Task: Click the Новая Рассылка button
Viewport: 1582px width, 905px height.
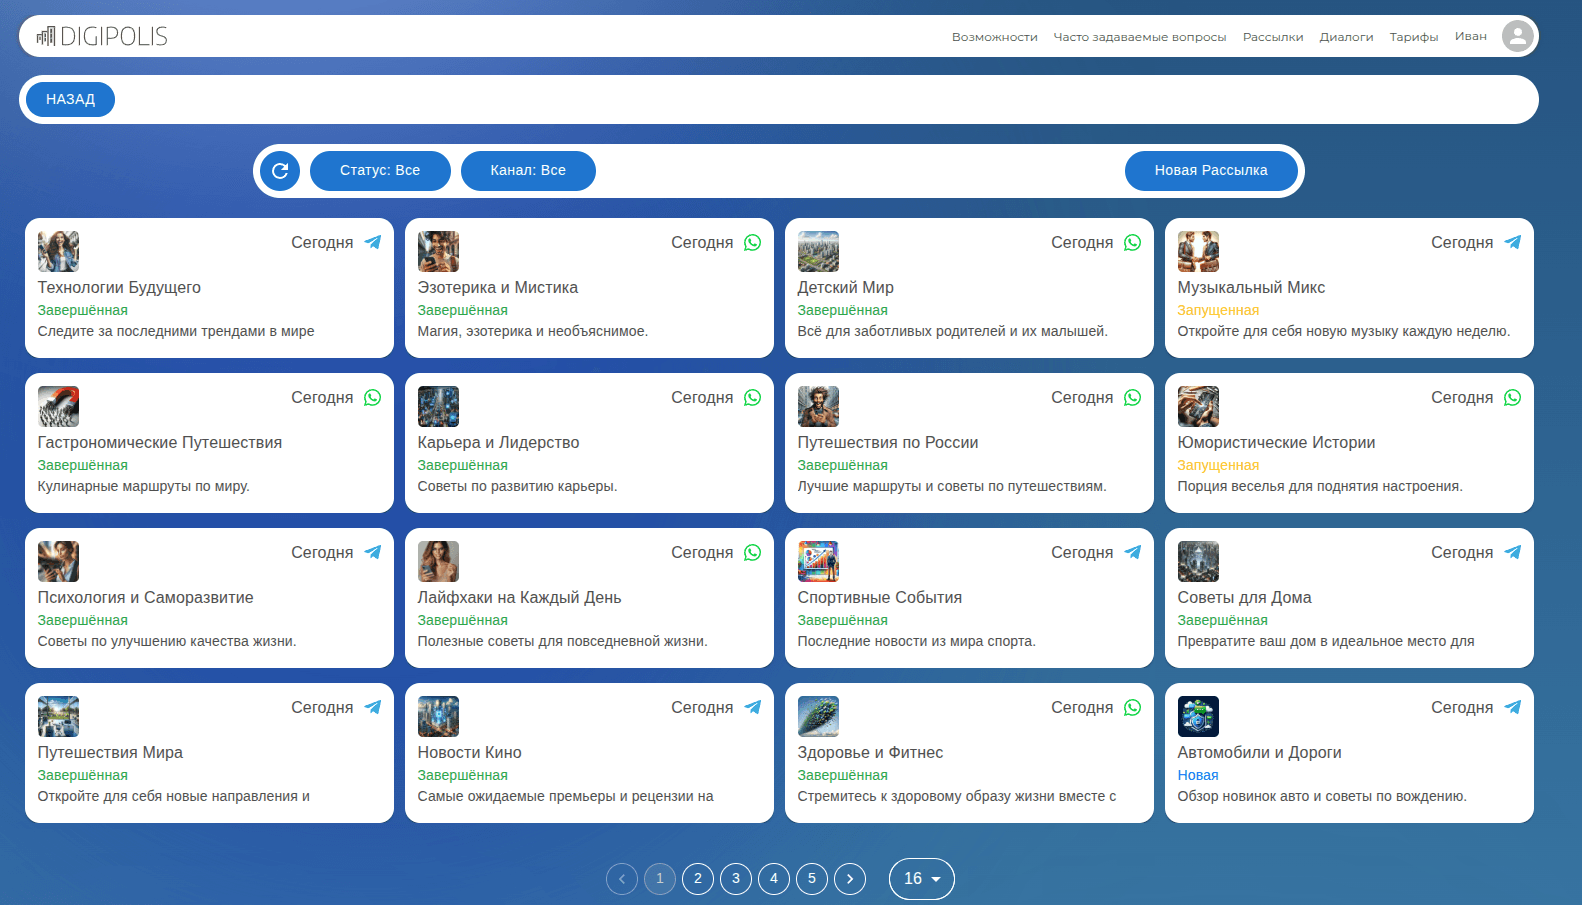Action: click(x=1210, y=171)
